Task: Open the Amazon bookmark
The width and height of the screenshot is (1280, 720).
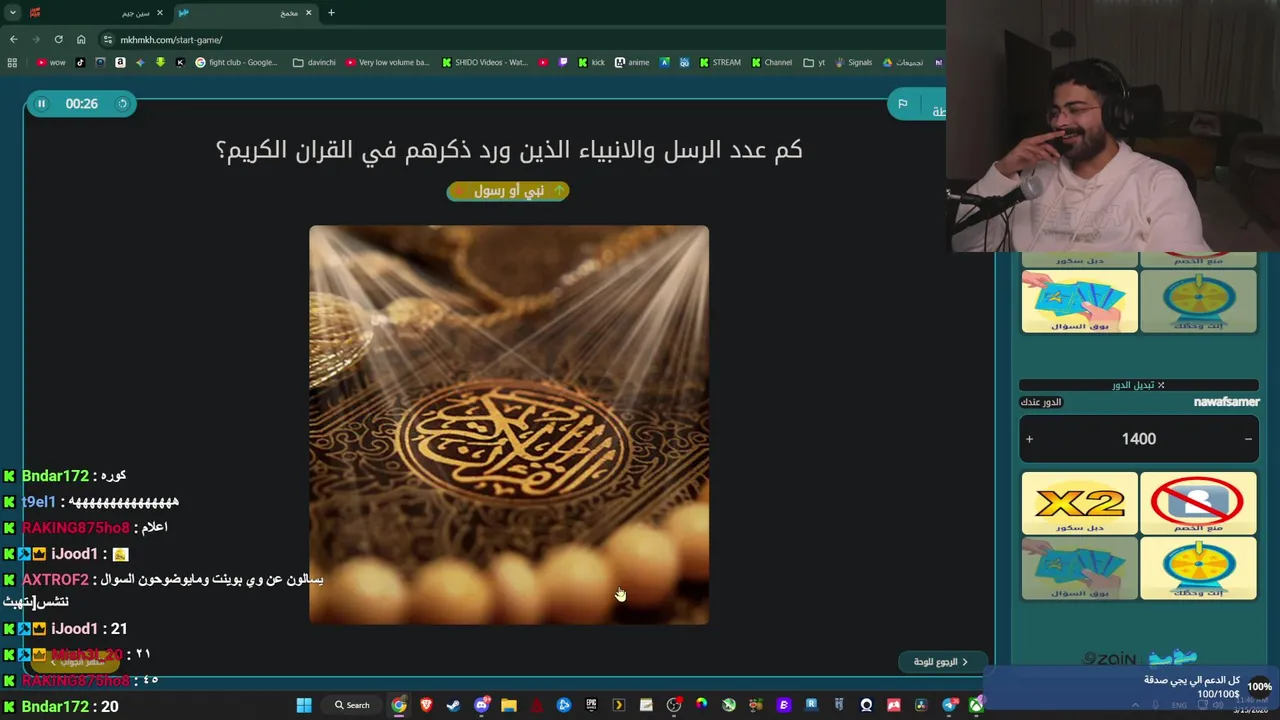Action: (x=120, y=62)
